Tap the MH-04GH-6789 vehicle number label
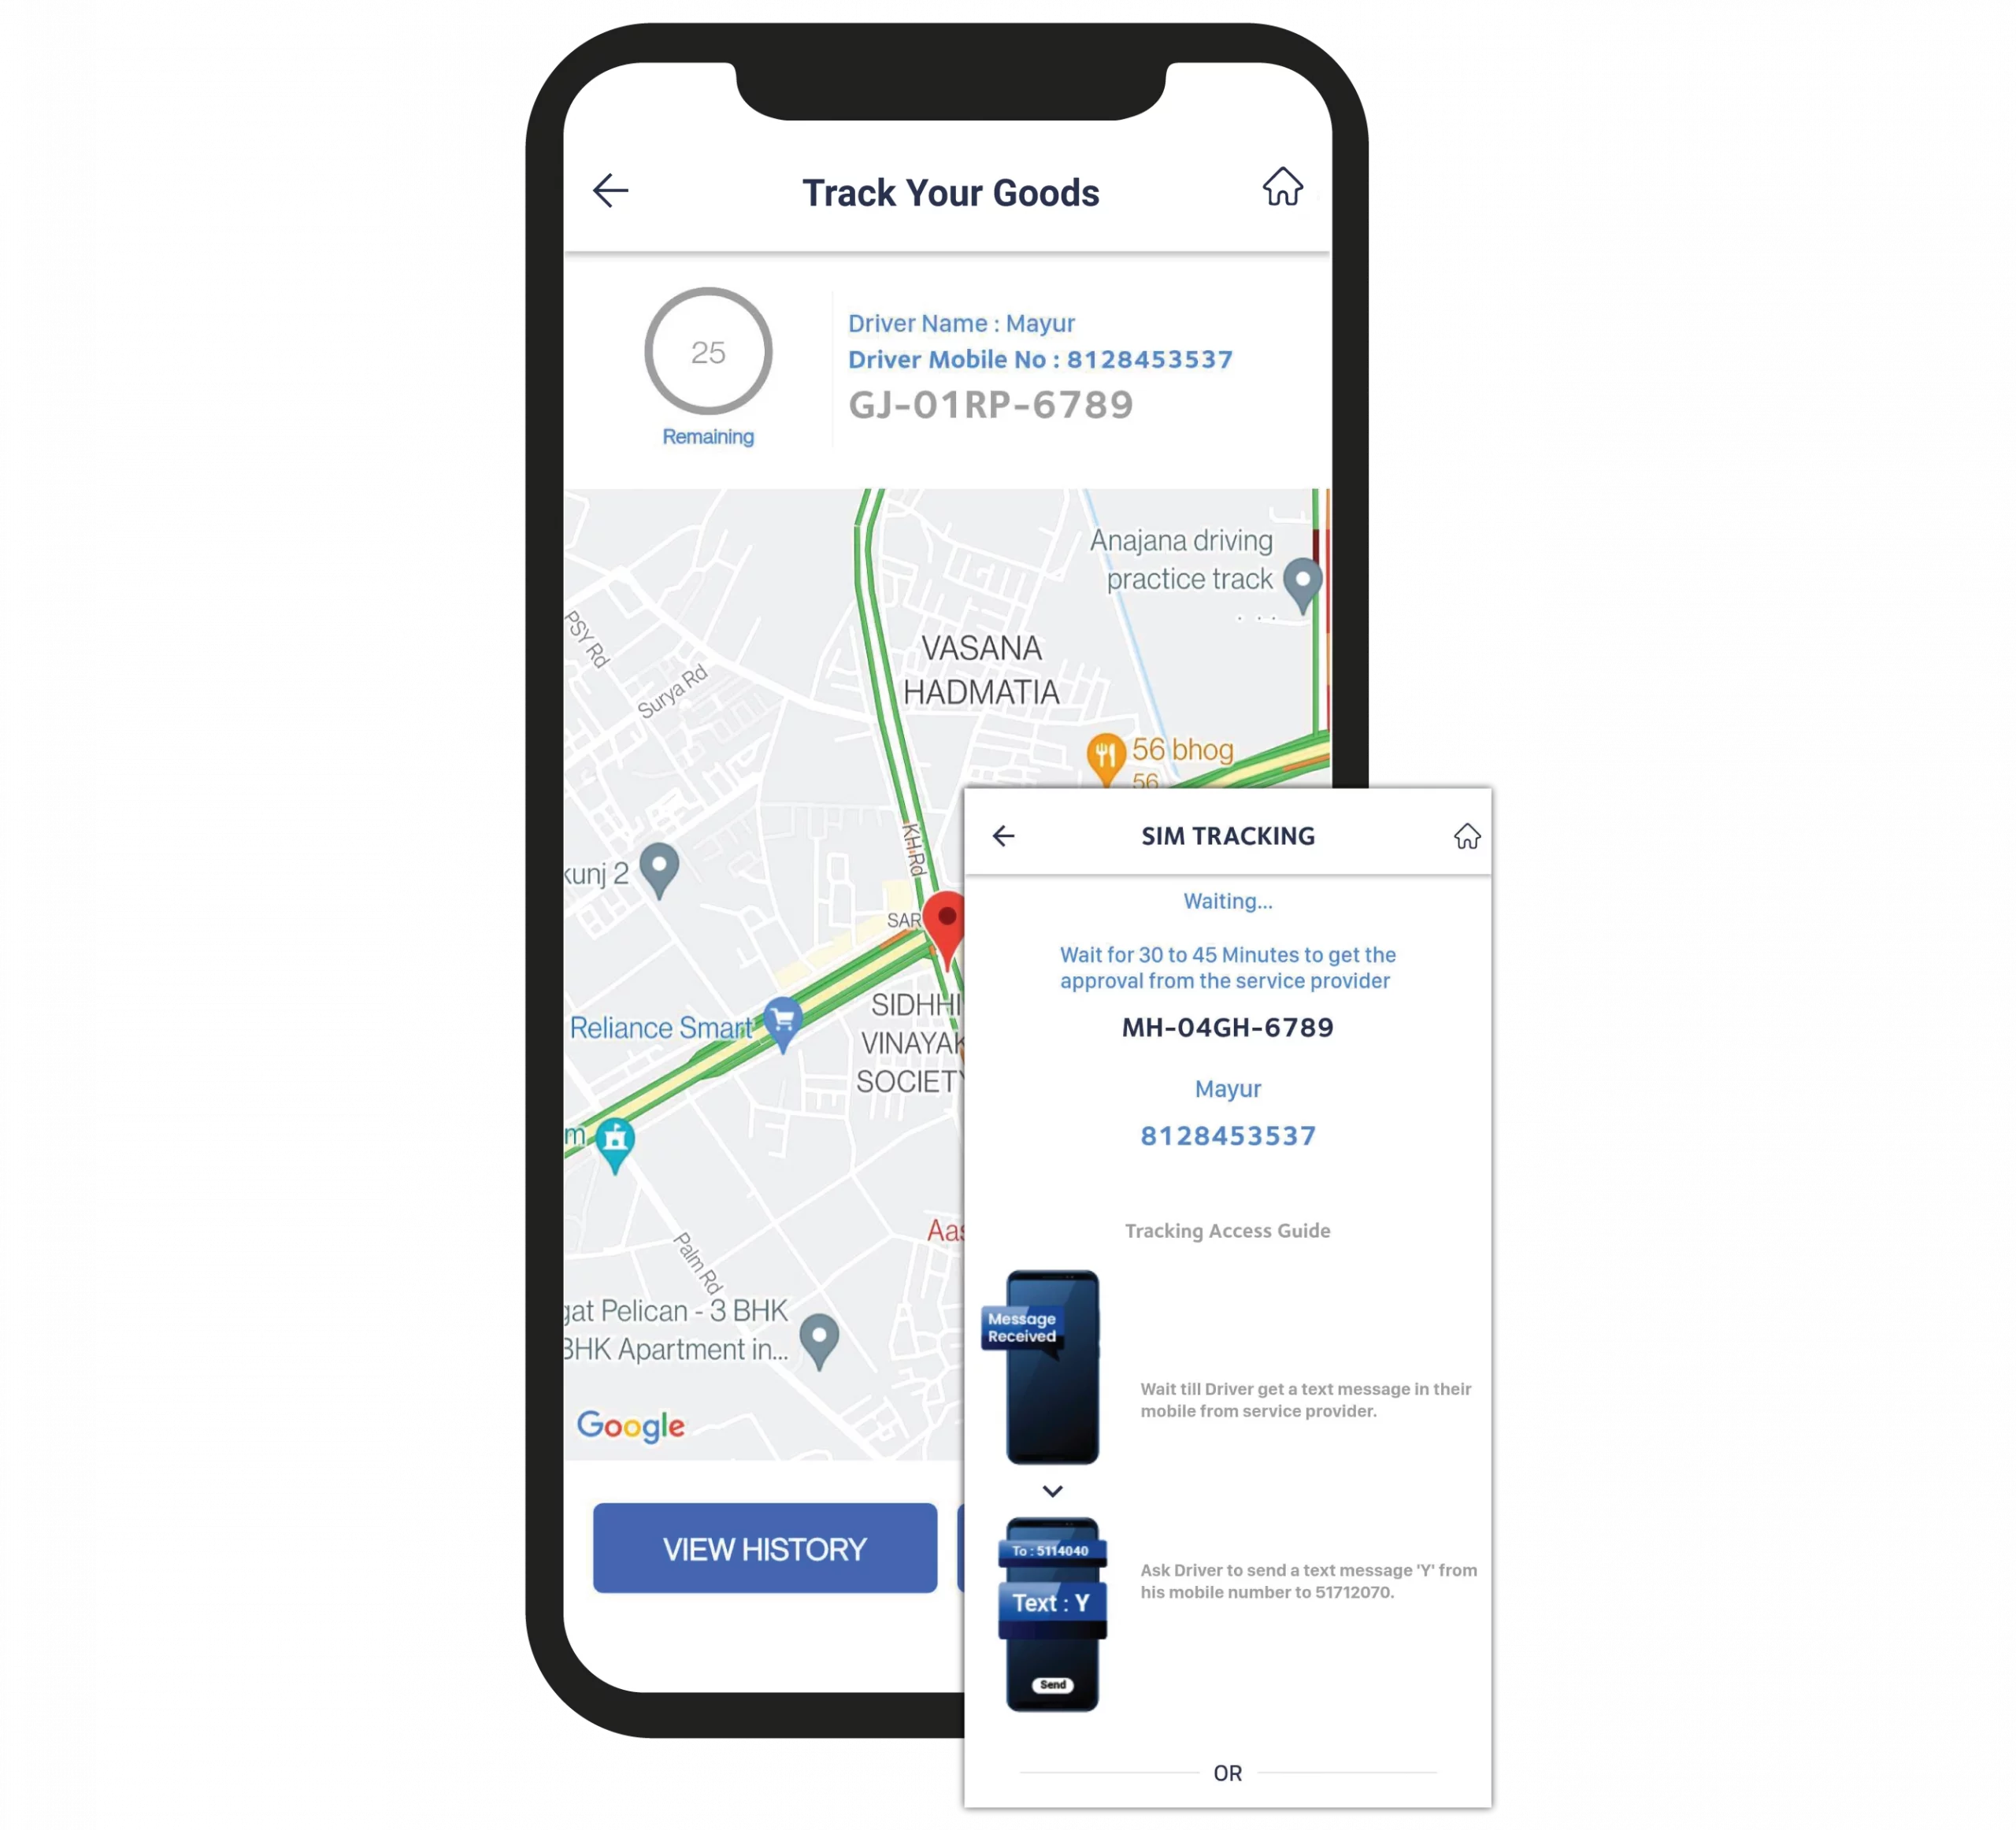 point(1235,1028)
